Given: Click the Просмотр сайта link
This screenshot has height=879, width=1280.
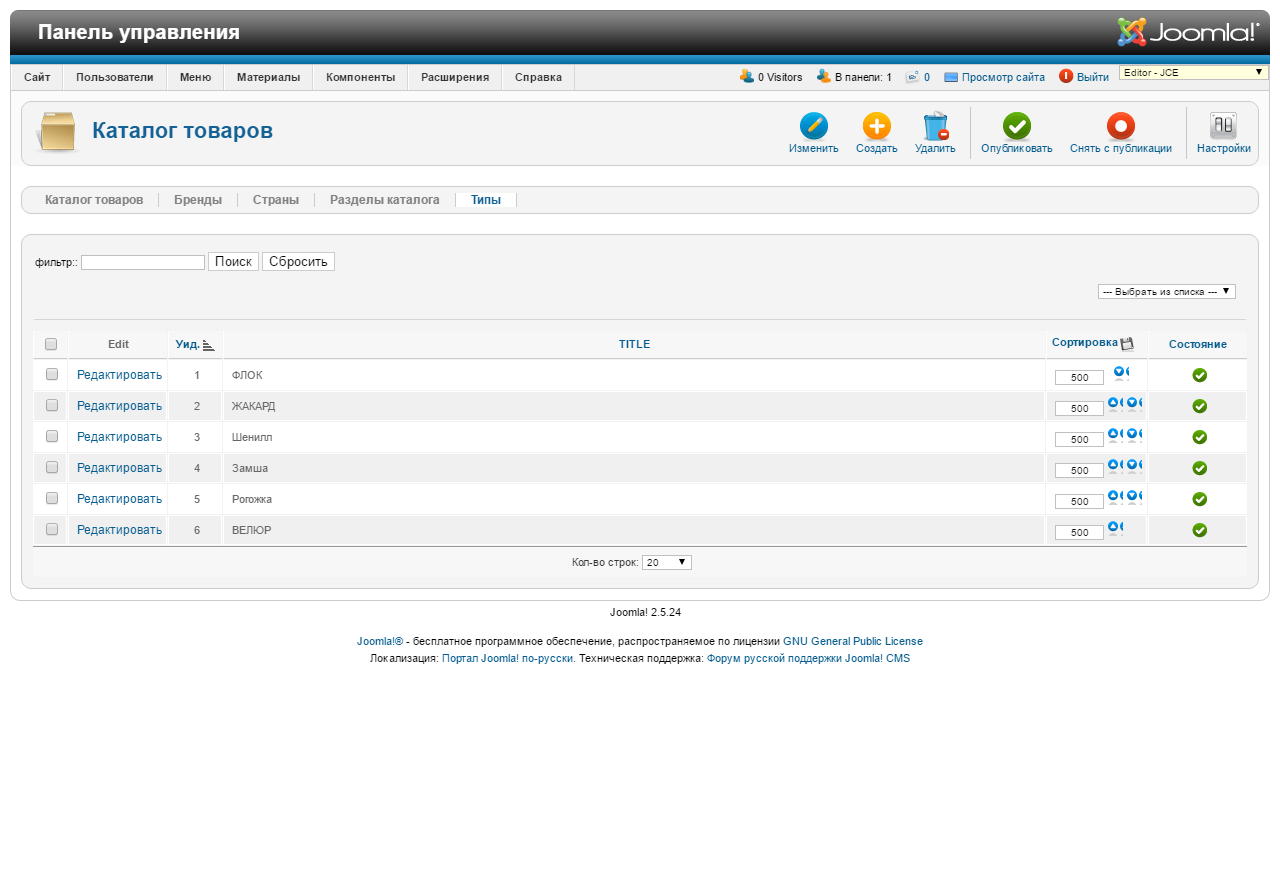Looking at the screenshot, I should (1003, 77).
